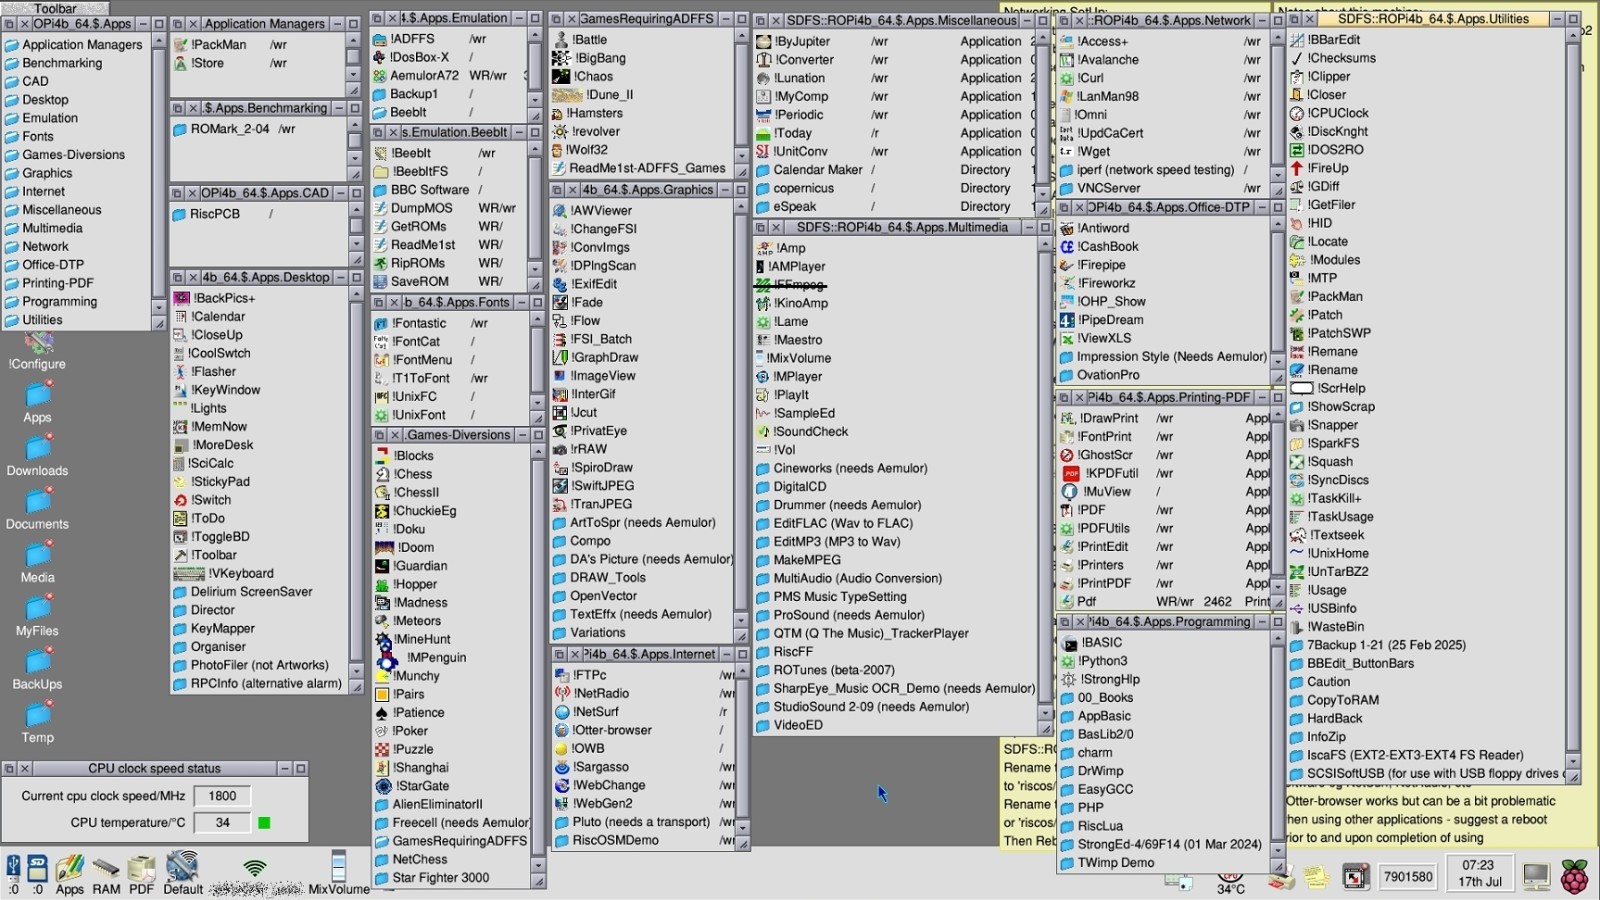Click the current CPU clock speed field

[222, 796]
